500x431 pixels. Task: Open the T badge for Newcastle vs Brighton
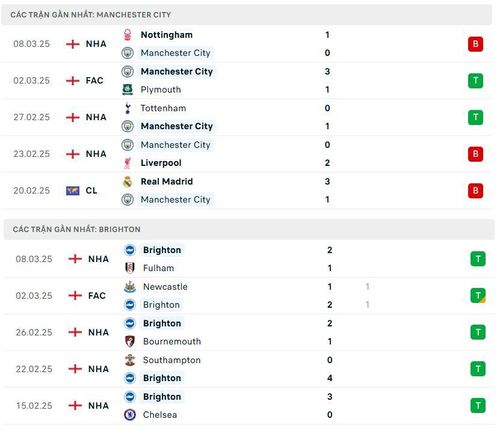click(x=478, y=296)
